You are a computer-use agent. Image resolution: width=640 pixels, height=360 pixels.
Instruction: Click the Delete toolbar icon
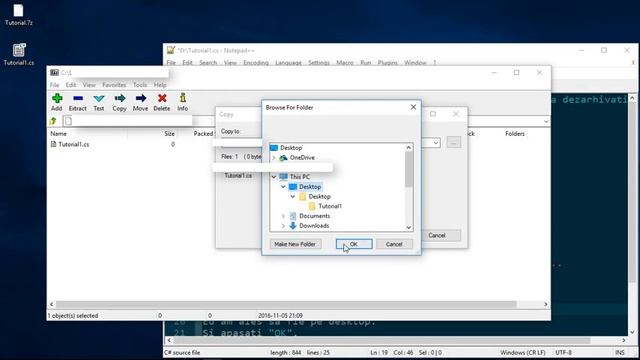tap(162, 102)
